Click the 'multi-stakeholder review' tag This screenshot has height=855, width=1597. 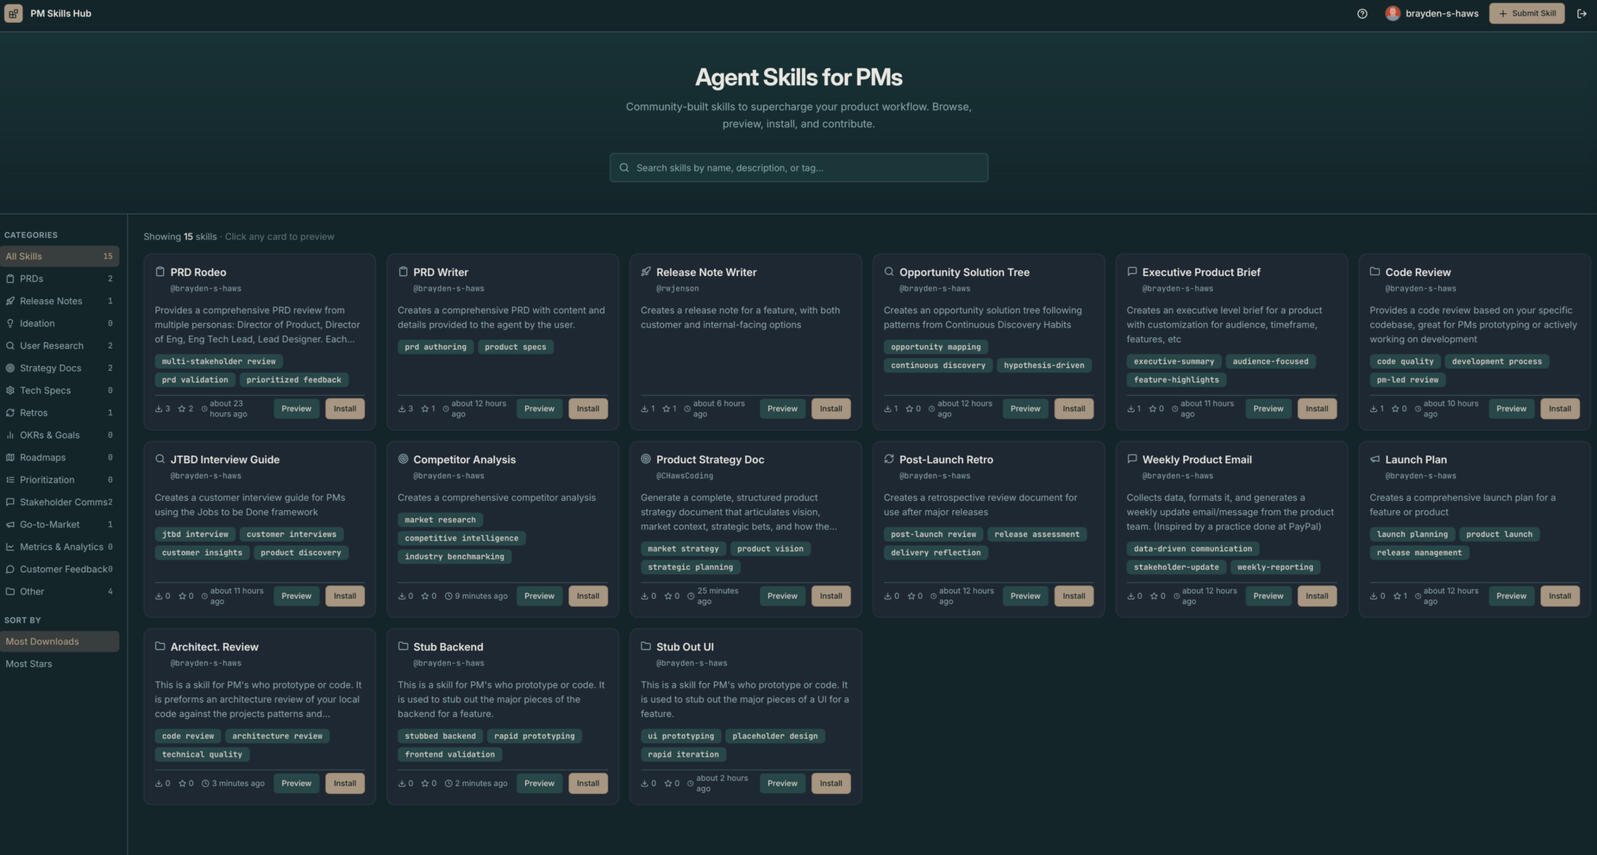tap(218, 361)
